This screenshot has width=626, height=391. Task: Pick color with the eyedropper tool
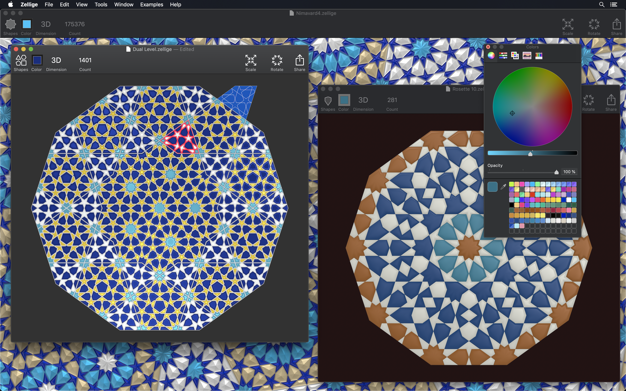coord(503,187)
